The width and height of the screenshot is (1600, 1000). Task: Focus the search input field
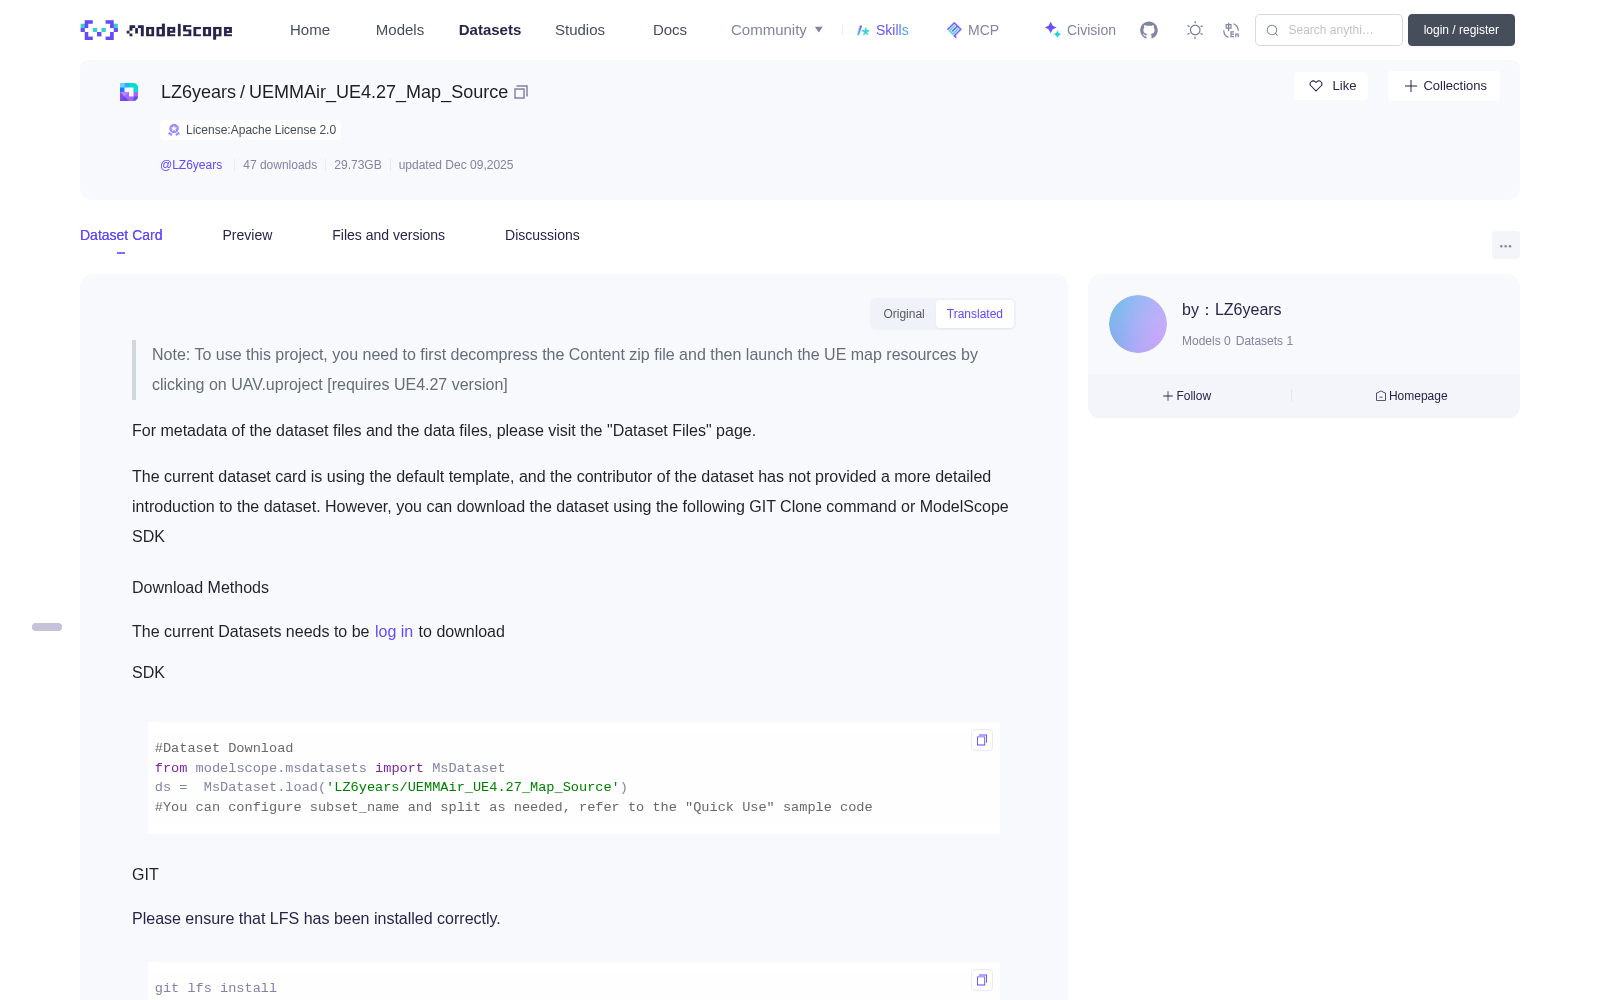[1329, 30]
